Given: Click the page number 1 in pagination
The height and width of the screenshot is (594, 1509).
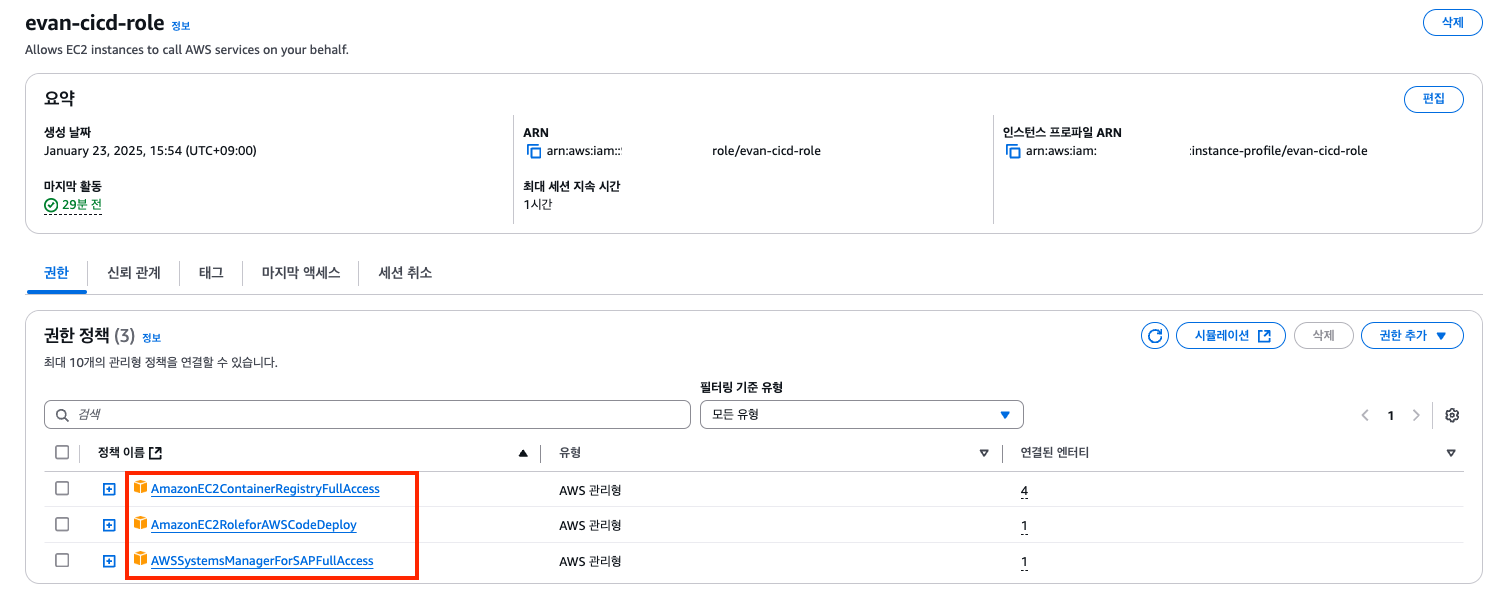Looking at the screenshot, I should point(1390,416).
